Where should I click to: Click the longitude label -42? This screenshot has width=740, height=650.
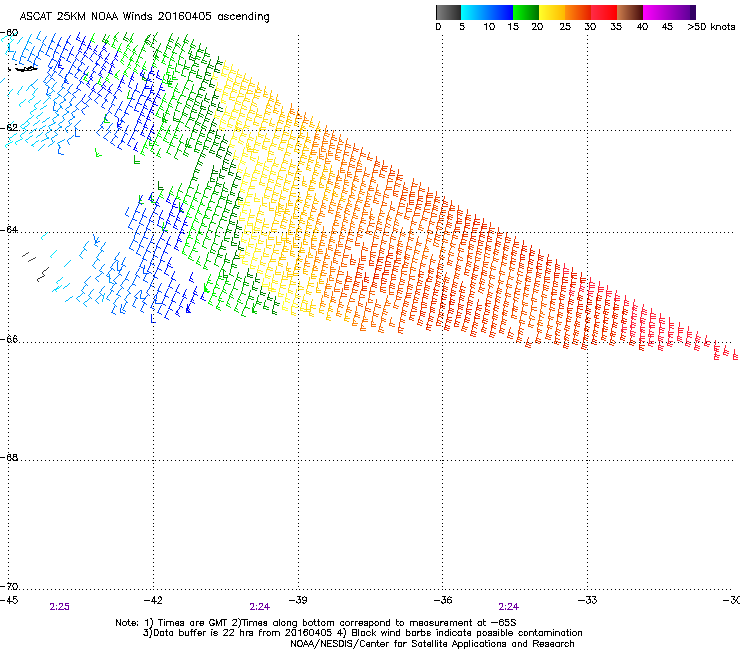[153, 600]
